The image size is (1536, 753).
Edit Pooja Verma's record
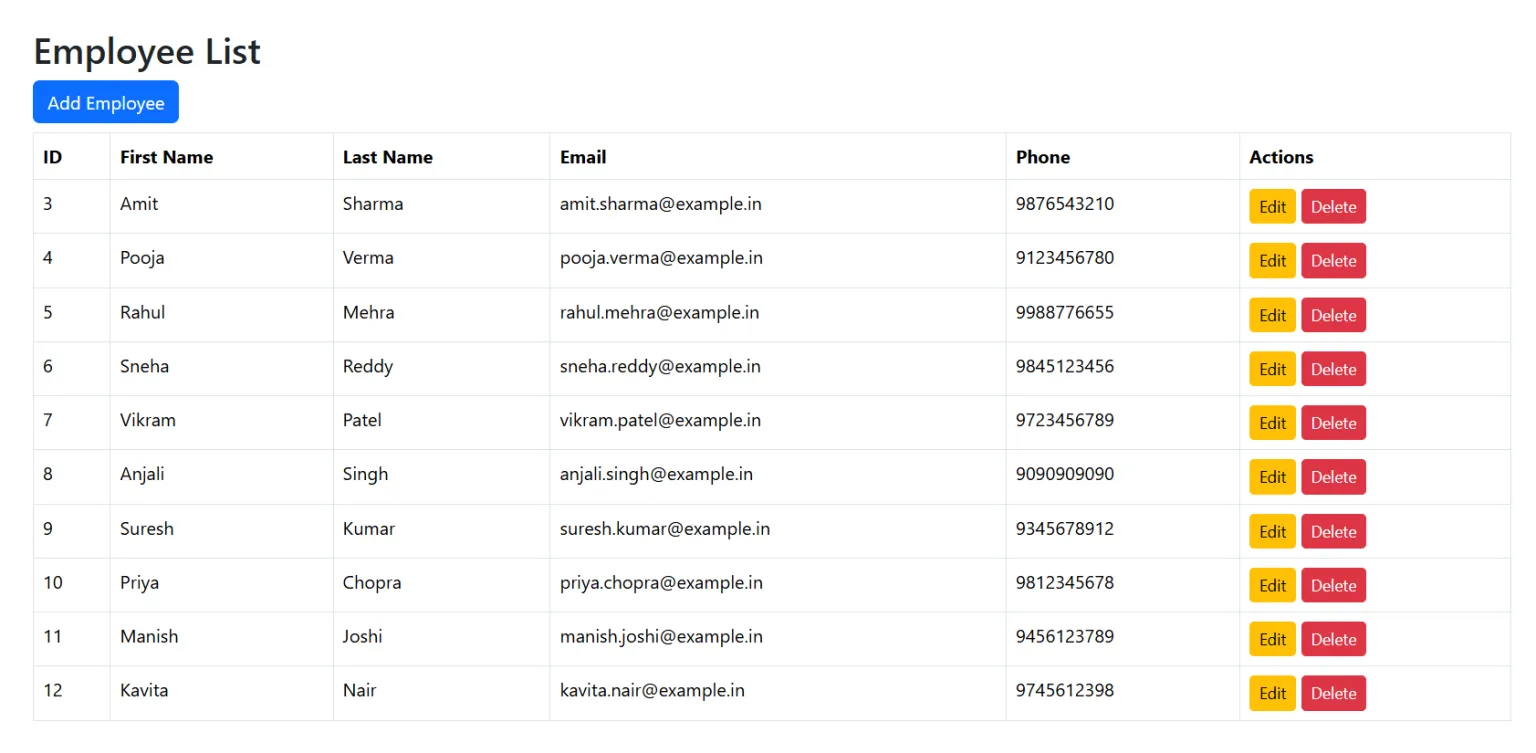[x=1271, y=260]
